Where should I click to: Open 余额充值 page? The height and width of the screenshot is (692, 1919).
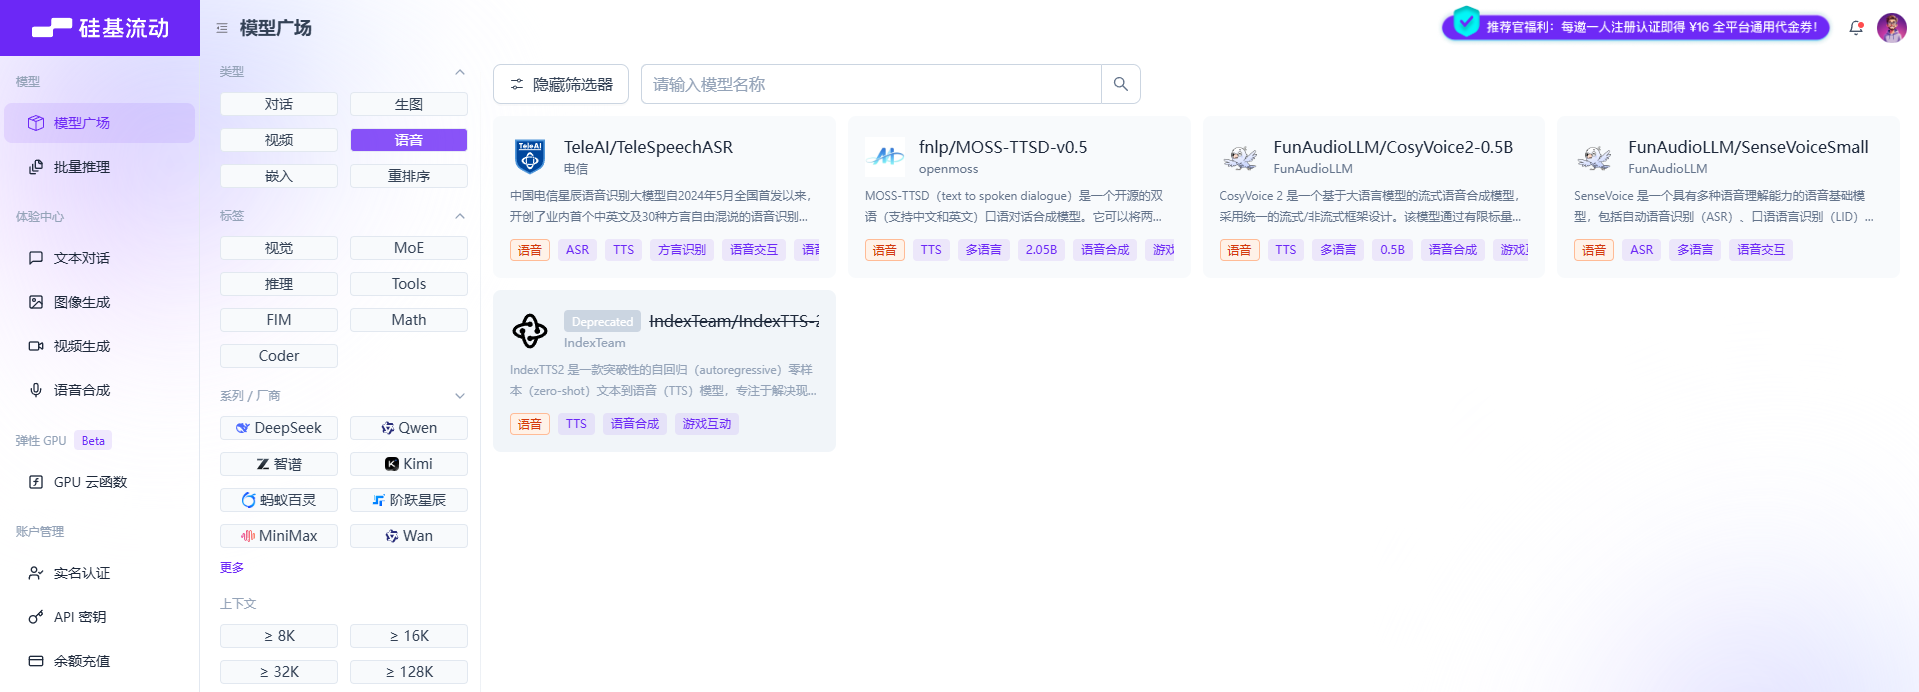[x=99, y=661]
